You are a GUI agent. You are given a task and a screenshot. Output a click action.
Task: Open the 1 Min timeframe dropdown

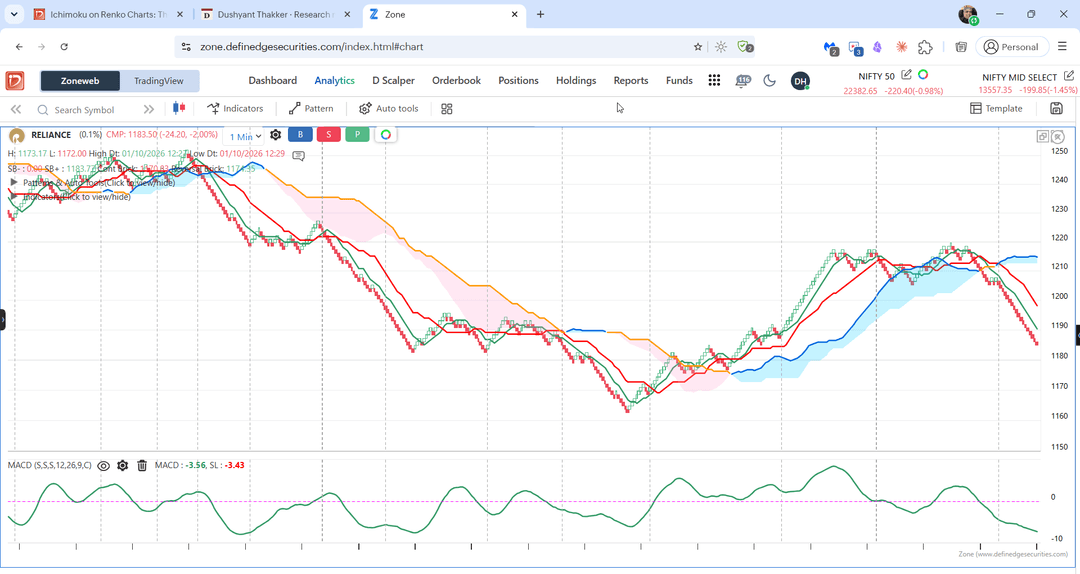click(x=245, y=136)
